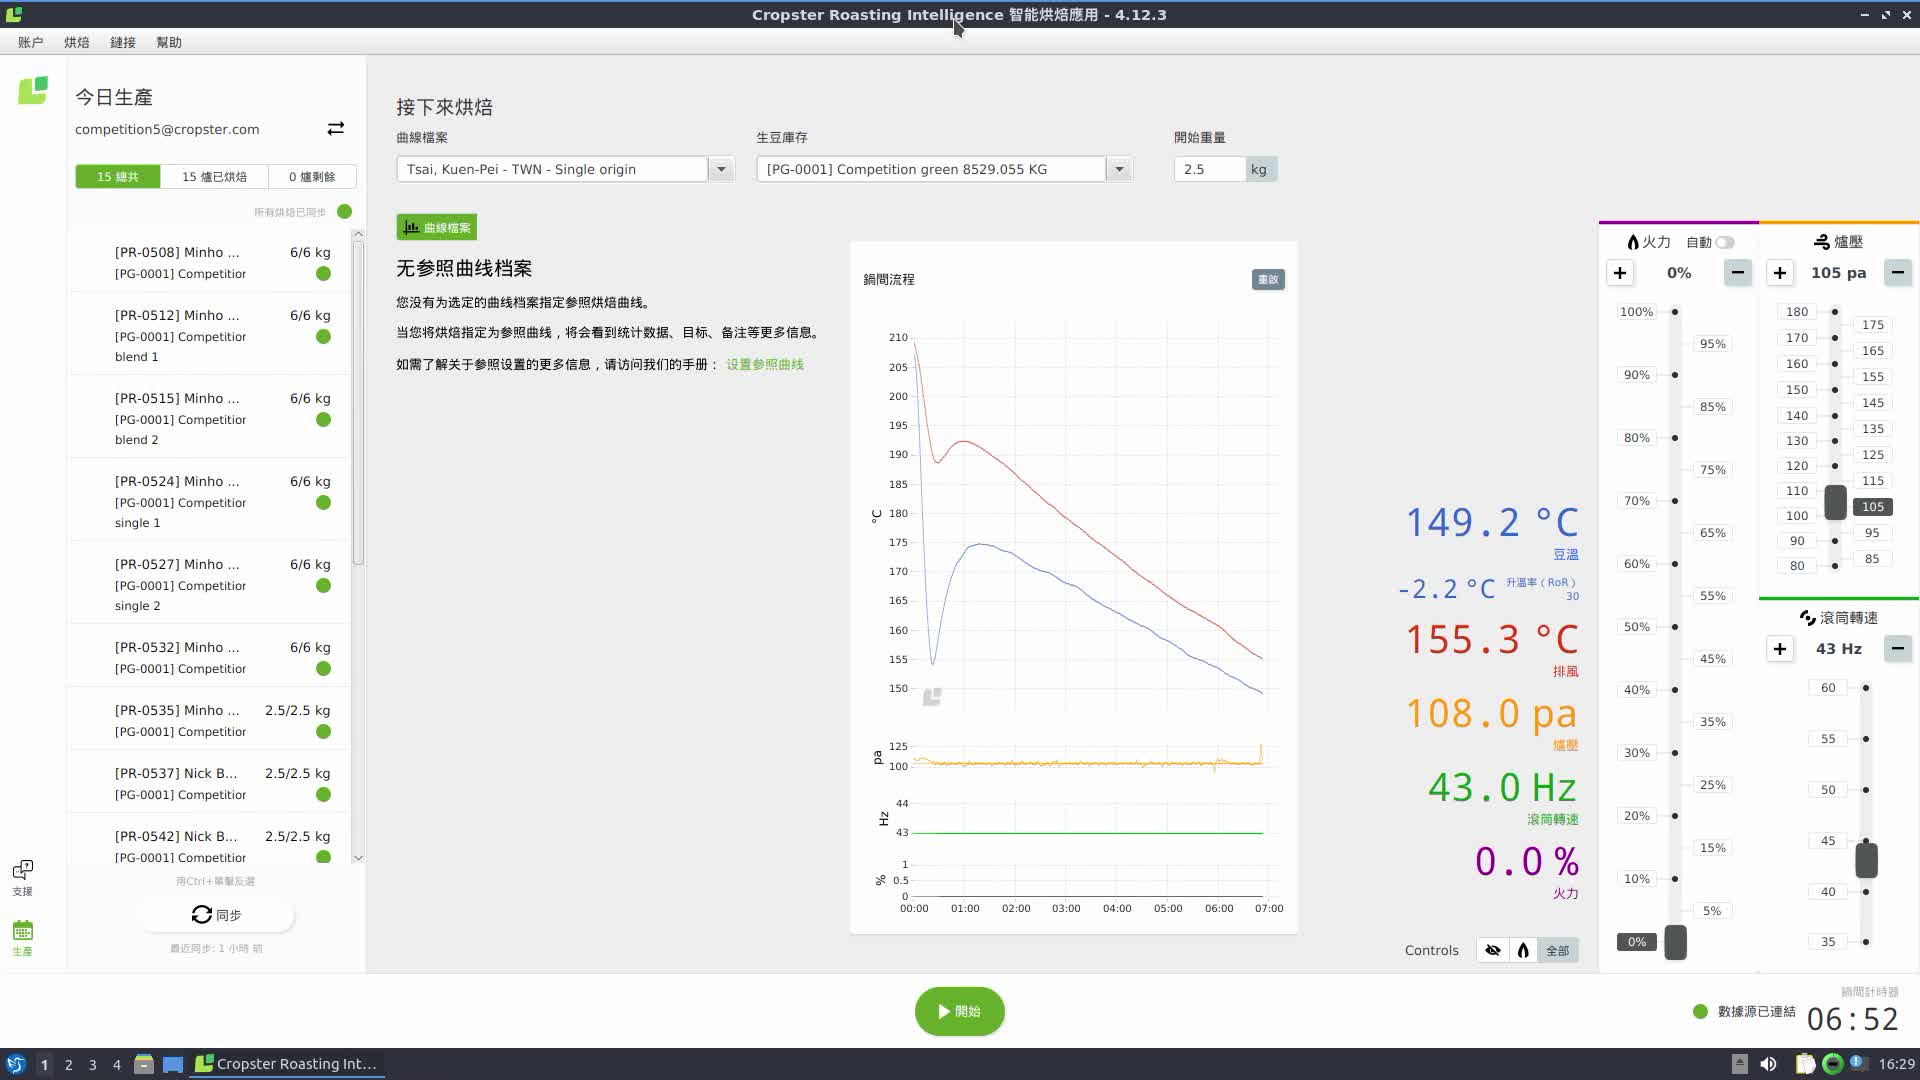The image size is (1920, 1080).
Task: Switch machine with the swap arrows icon
Action: pyautogui.click(x=336, y=129)
